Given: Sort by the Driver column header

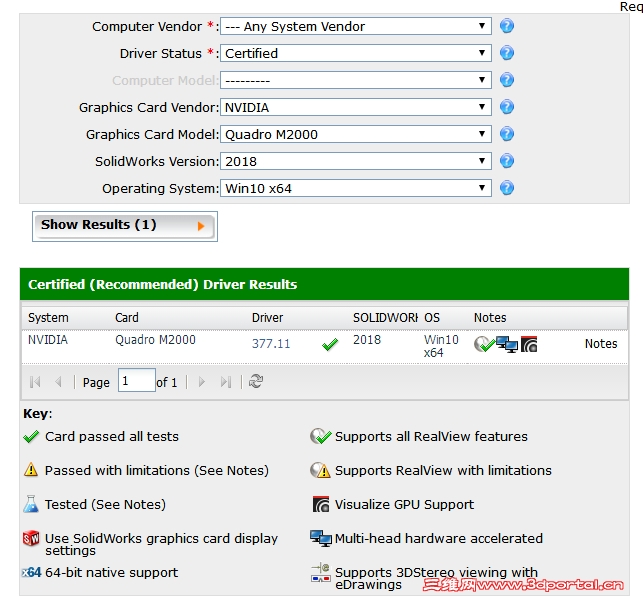Looking at the screenshot, I should pyautogui.click(x=297, y=317).
